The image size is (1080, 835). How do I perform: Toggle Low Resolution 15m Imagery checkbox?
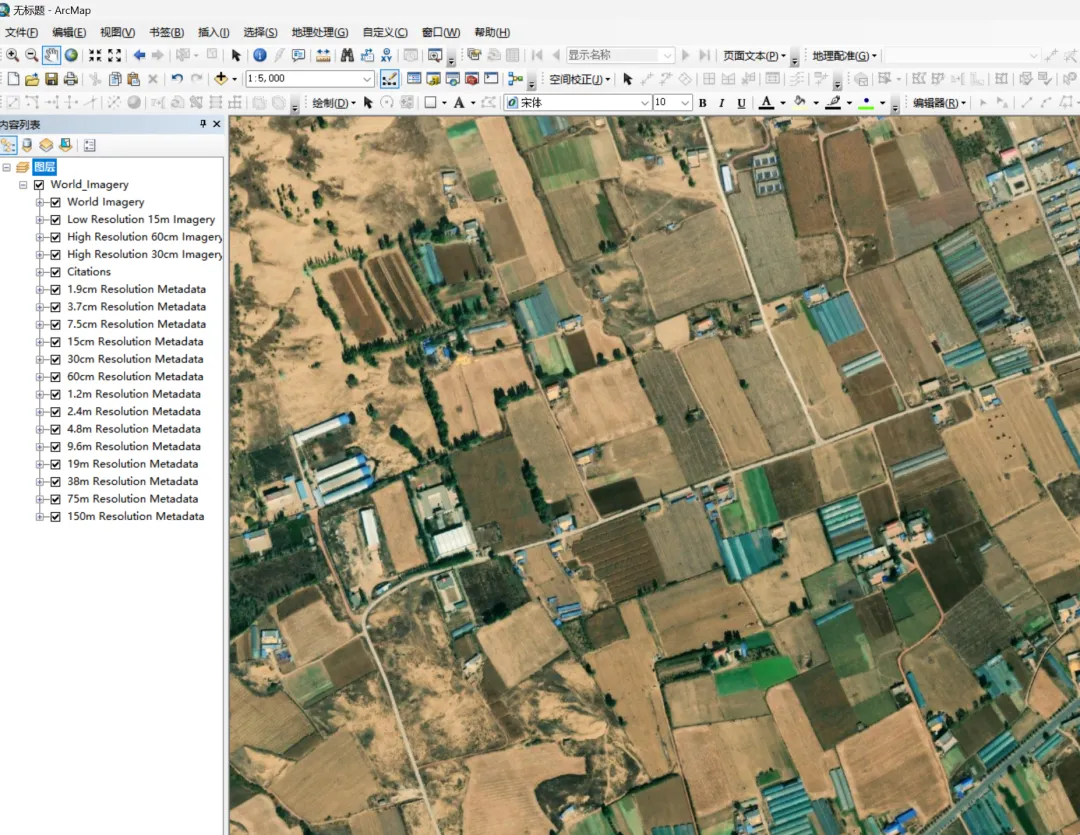56,220
